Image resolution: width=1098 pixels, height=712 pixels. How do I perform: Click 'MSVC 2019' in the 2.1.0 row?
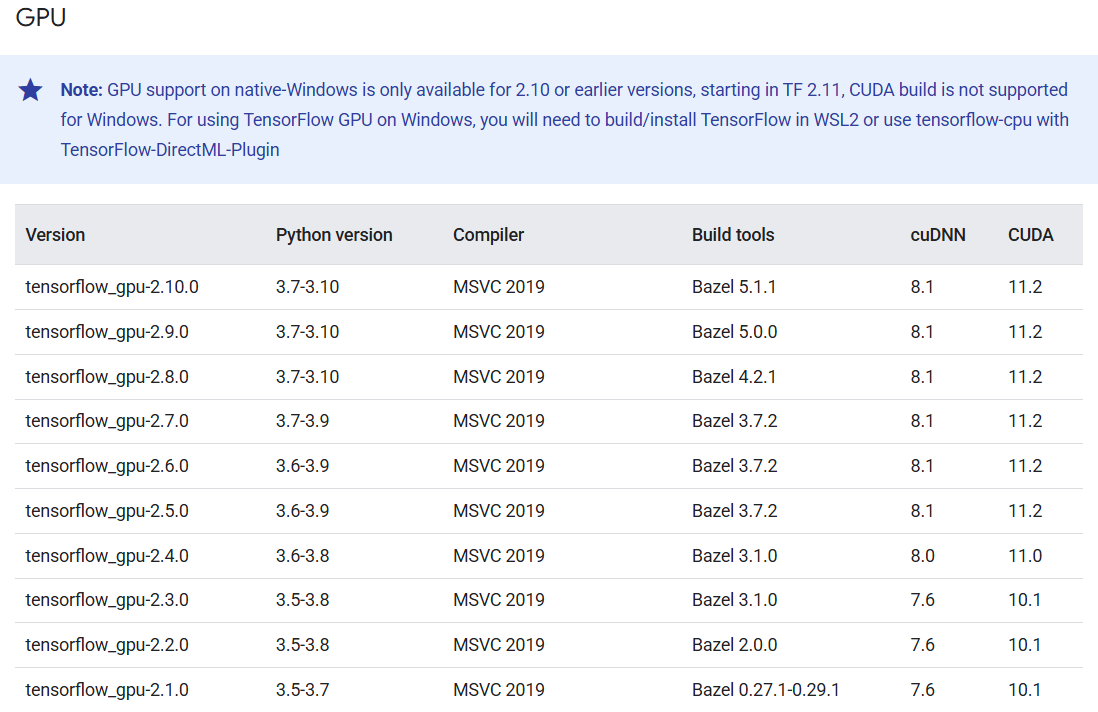(499, 690)
